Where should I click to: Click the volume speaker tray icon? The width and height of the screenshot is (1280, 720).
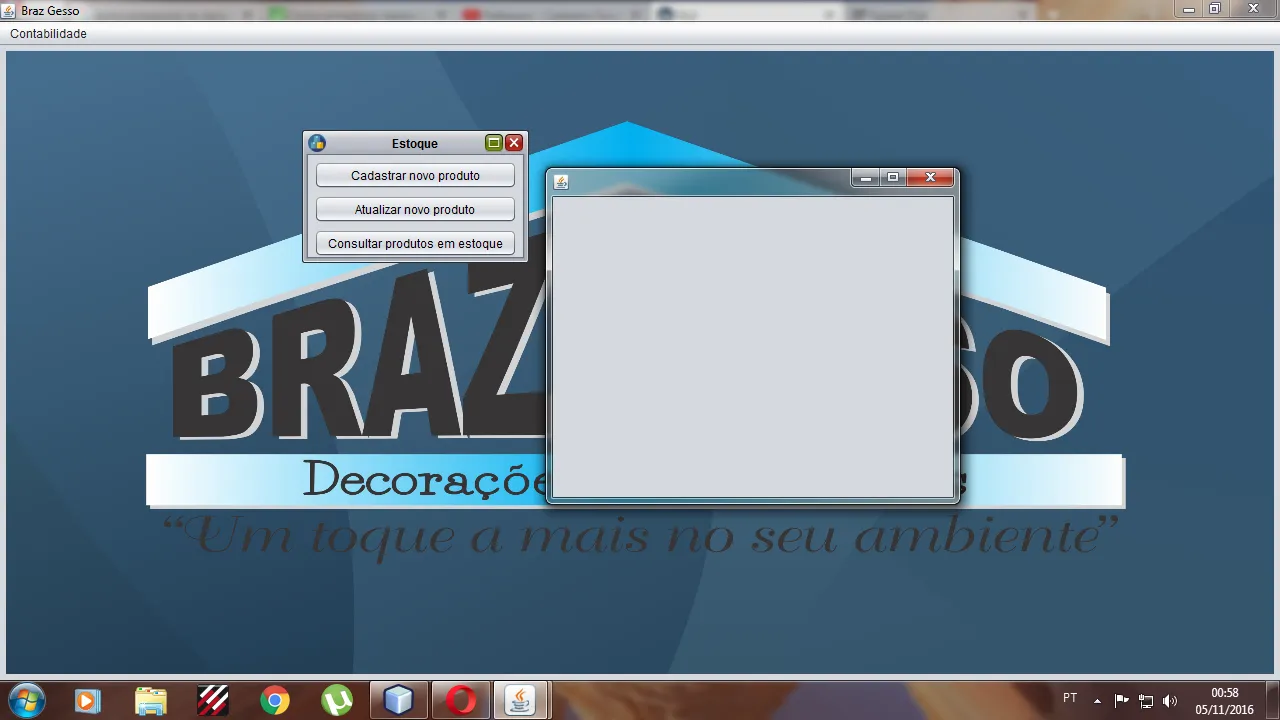[x=1170, y=701]
